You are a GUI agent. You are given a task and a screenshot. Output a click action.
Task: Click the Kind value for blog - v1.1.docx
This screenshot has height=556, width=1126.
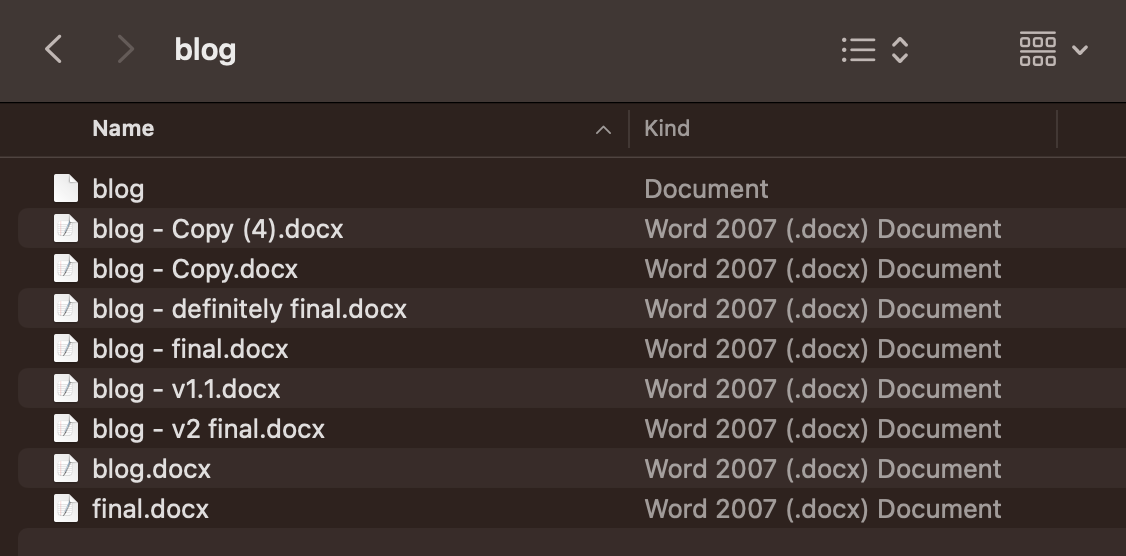(x=822, y=389)
